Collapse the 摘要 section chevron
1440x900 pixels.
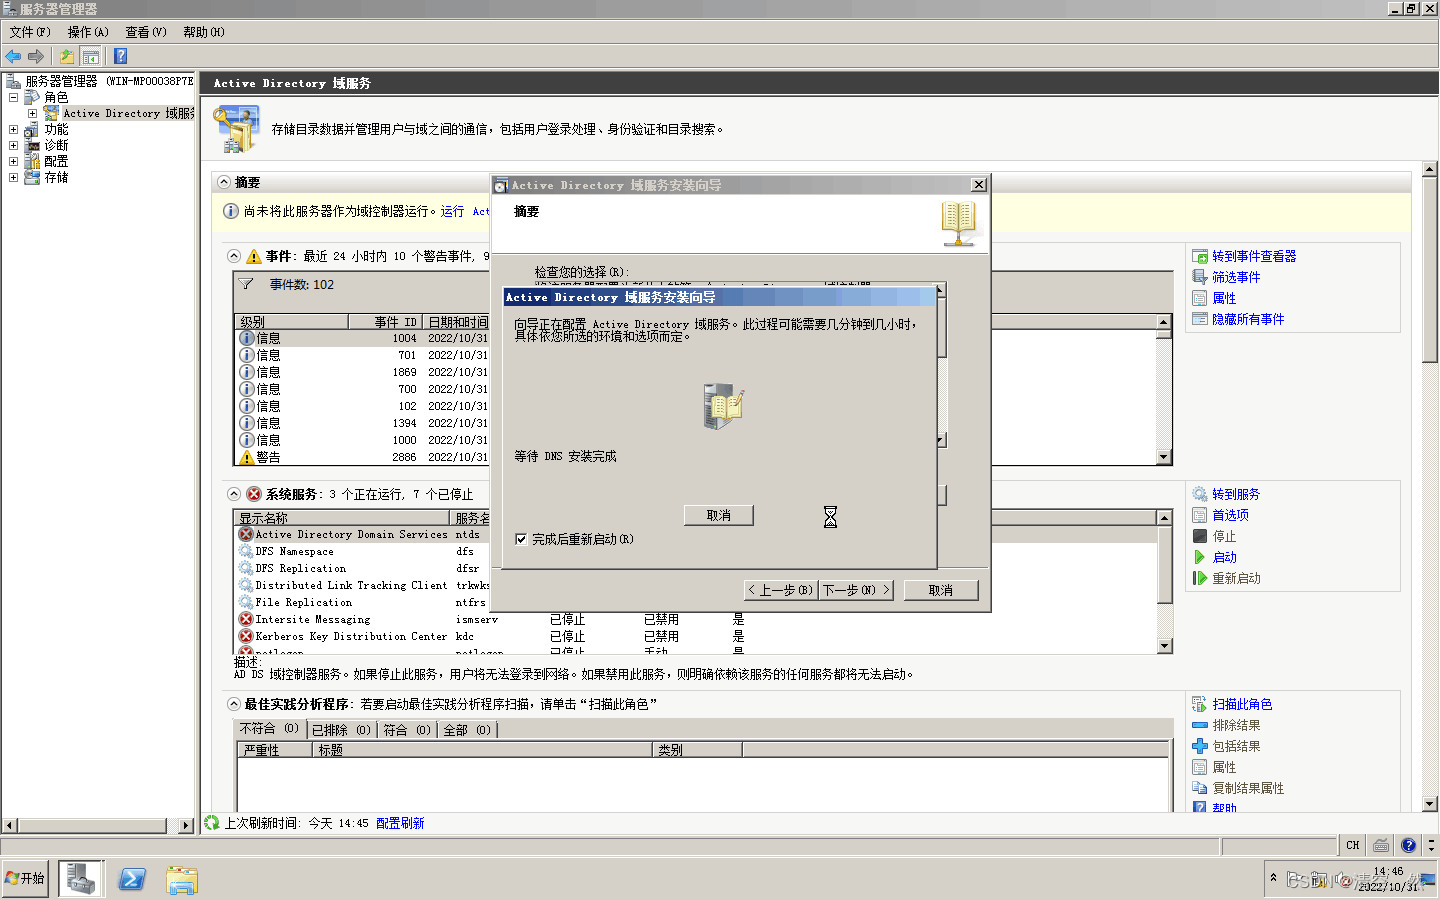pos(224,182)
